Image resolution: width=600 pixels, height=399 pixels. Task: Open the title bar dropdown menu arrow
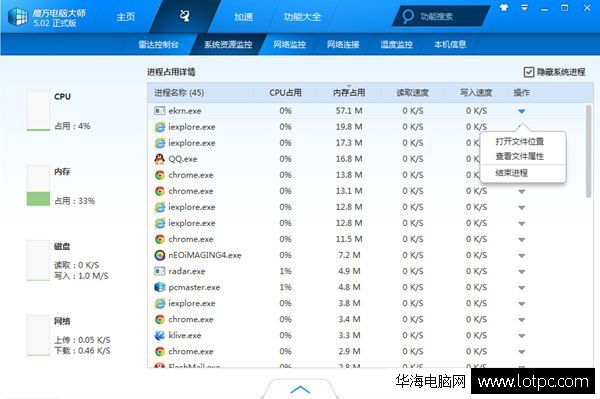coord(525,8)
